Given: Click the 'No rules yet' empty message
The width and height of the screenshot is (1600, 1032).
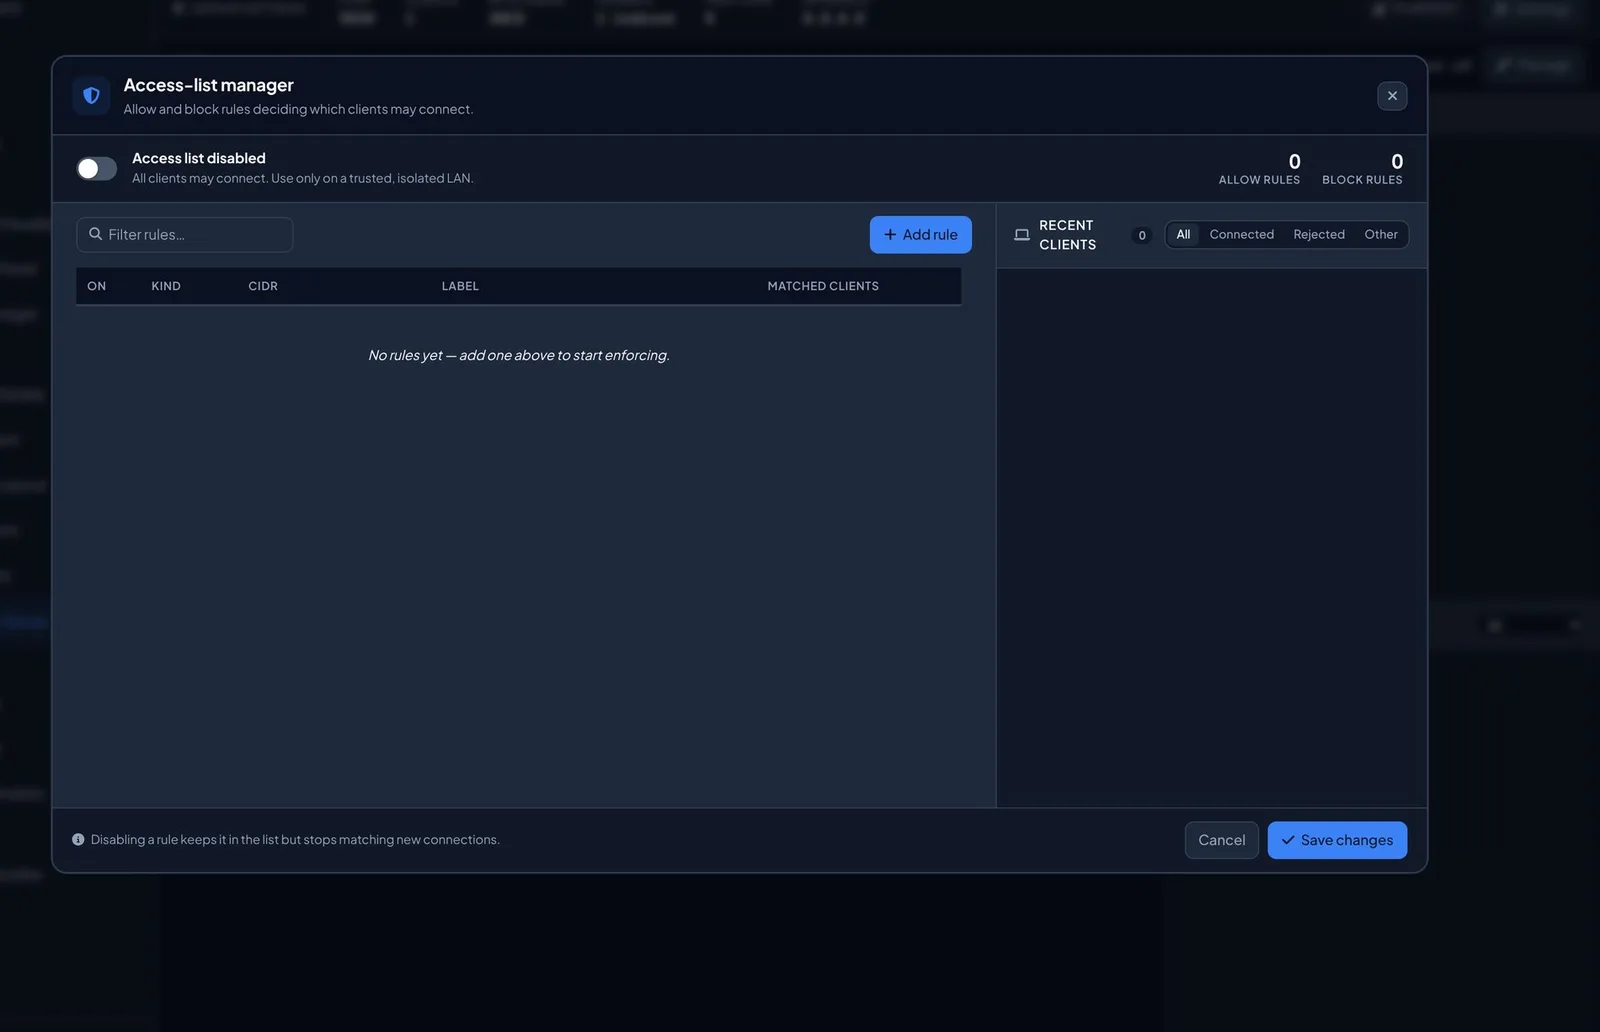Looking at the screenshot, I should click(519, 355).
